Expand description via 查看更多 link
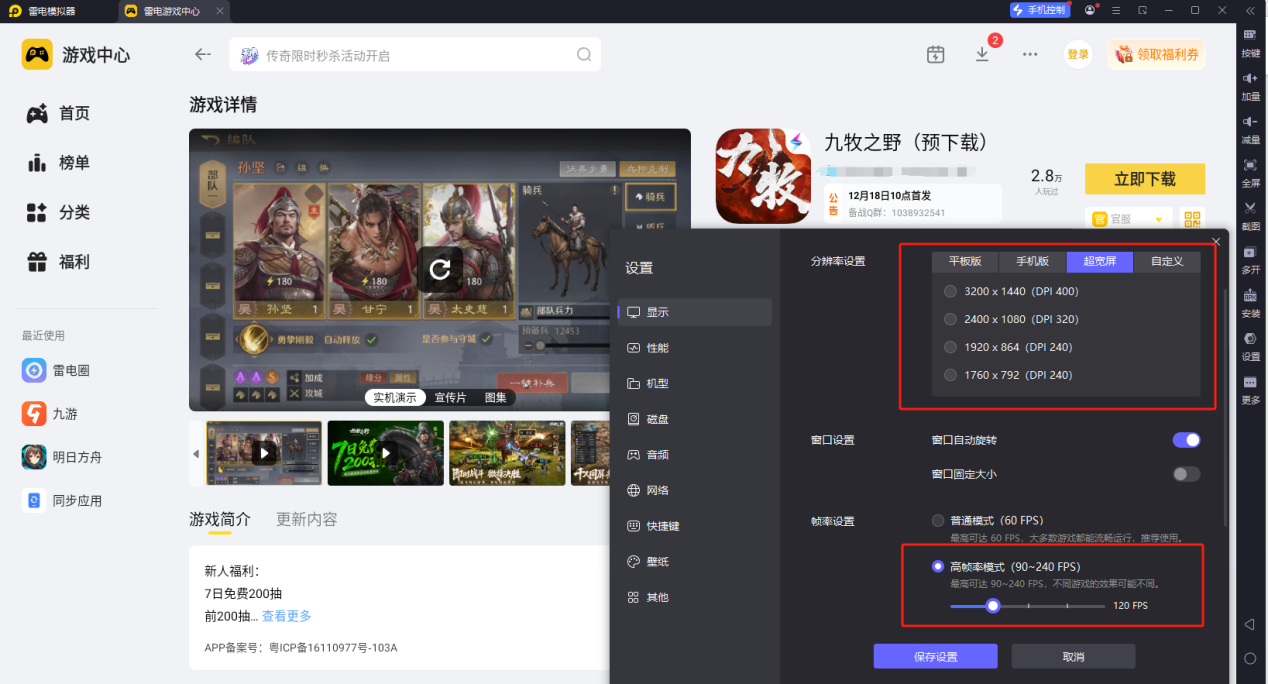The image size is (1268, 684). point(286,616)
